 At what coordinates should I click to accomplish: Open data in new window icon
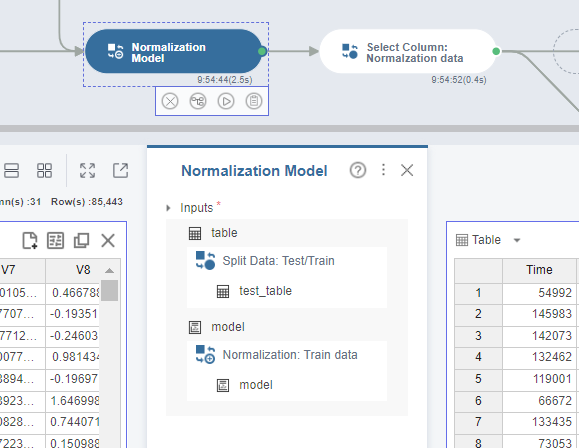click(120, 171)
